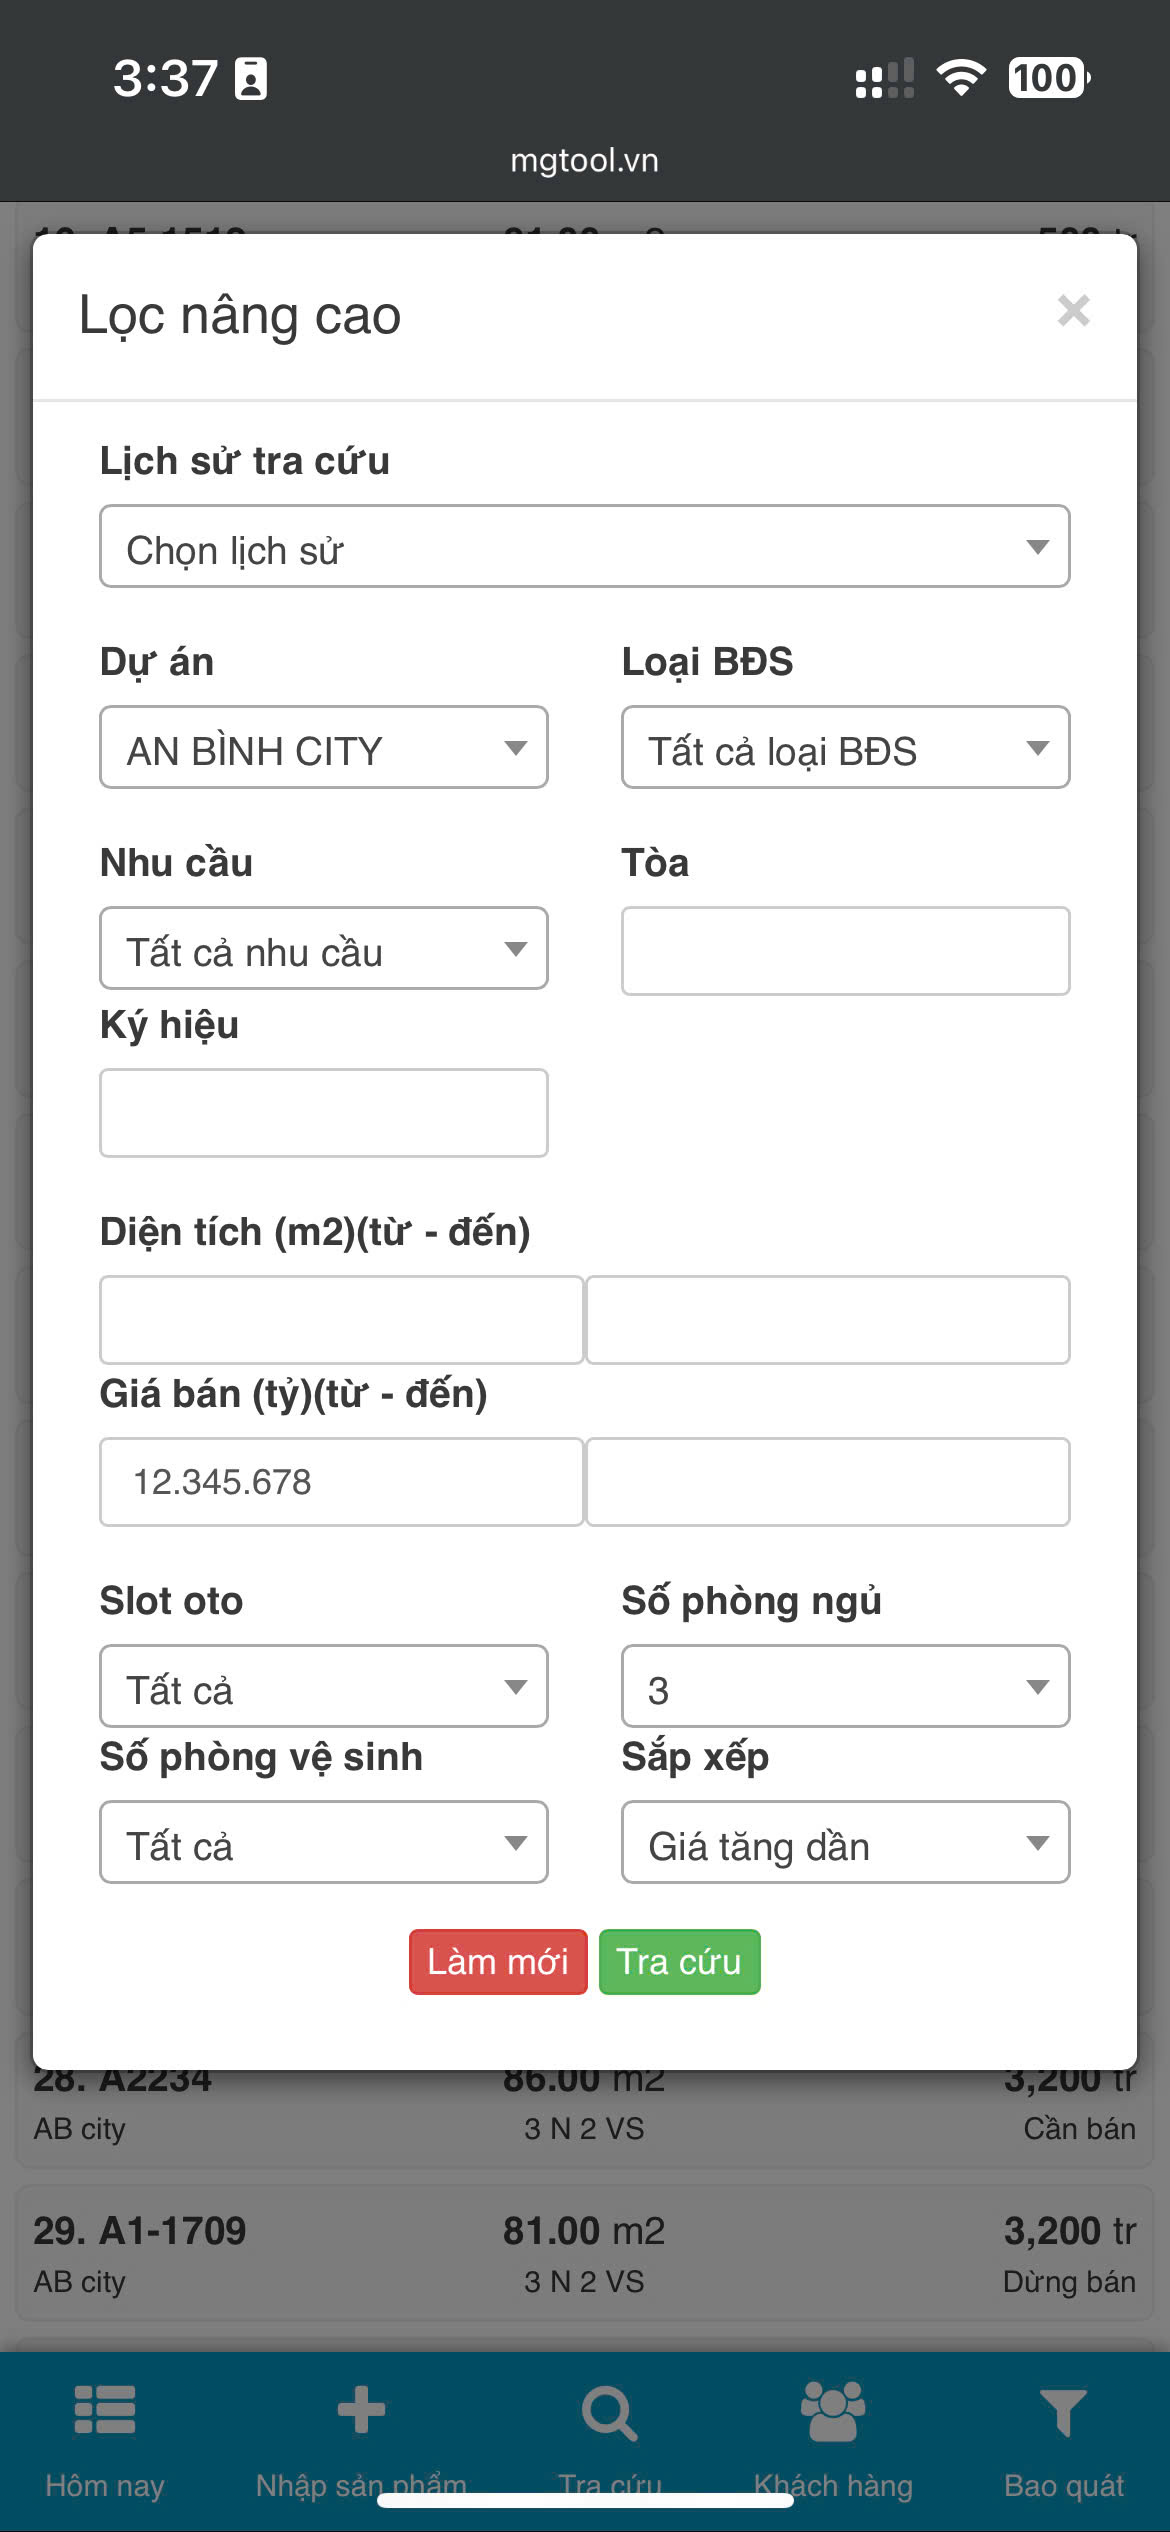Click the Giá bán minimum price field

tap(341, 1482)
